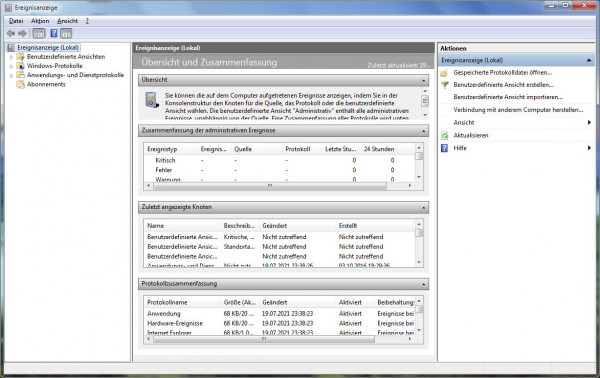Viewport: 600px width, 378px height.
Task: Click the Aktualisieren action
Action: (471, 135)
